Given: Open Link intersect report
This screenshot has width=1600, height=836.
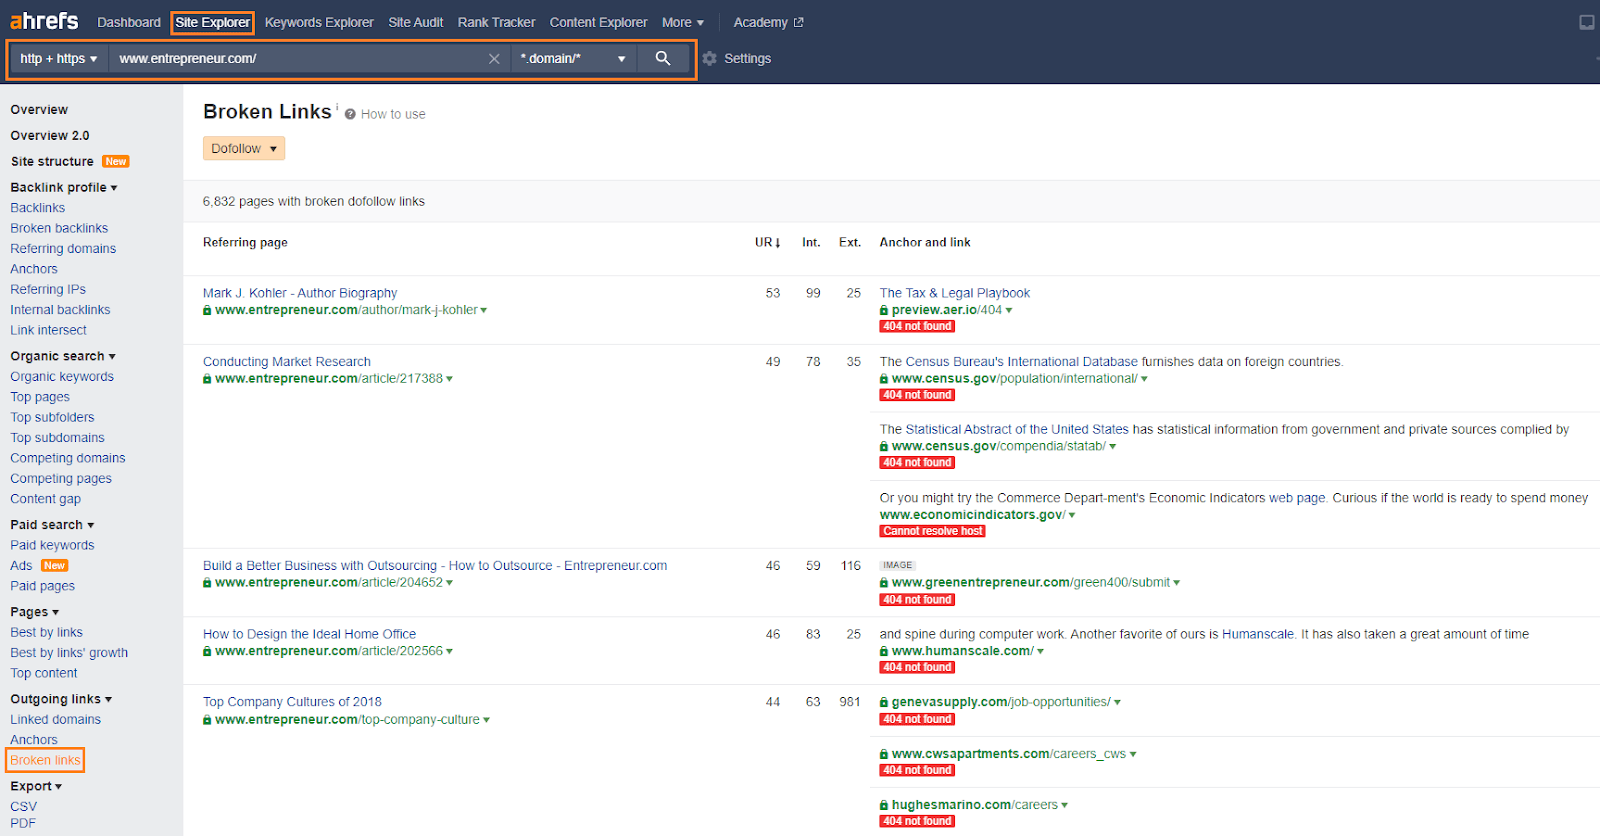Looking at the screenshot, I should click(48, 331).
